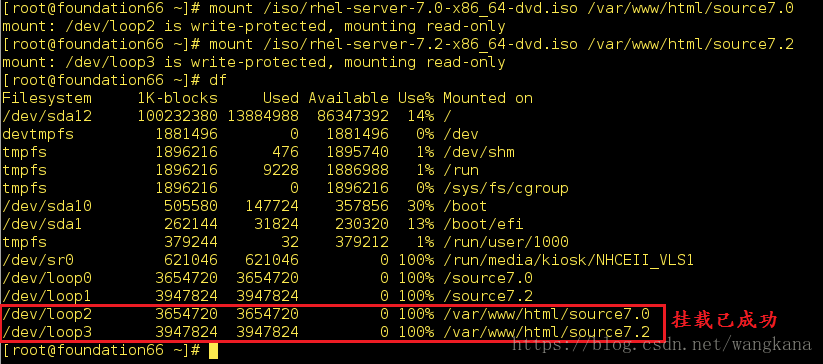Select the /dev/loop0 filesystem entry
This screenshot has width=823, height=364.
click(47, 278)
